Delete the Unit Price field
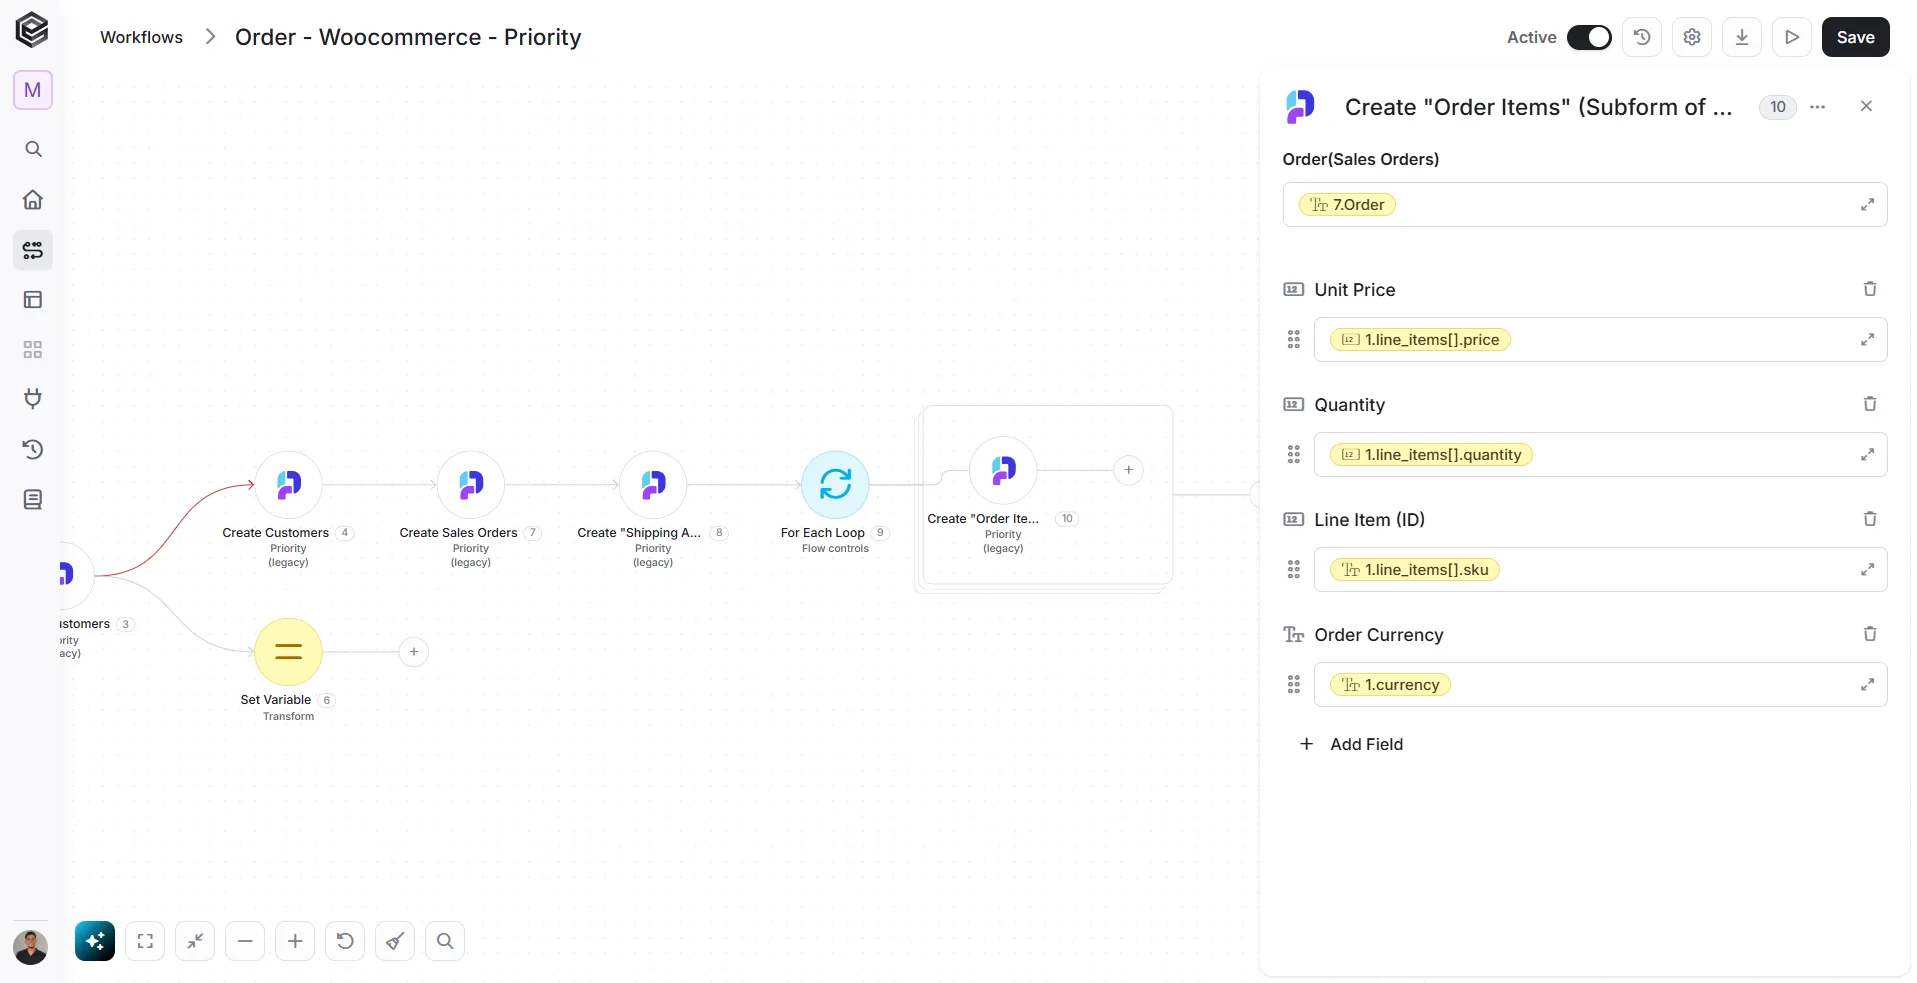This screenshot has height=983, width=1917. [x=1870, y=289]
